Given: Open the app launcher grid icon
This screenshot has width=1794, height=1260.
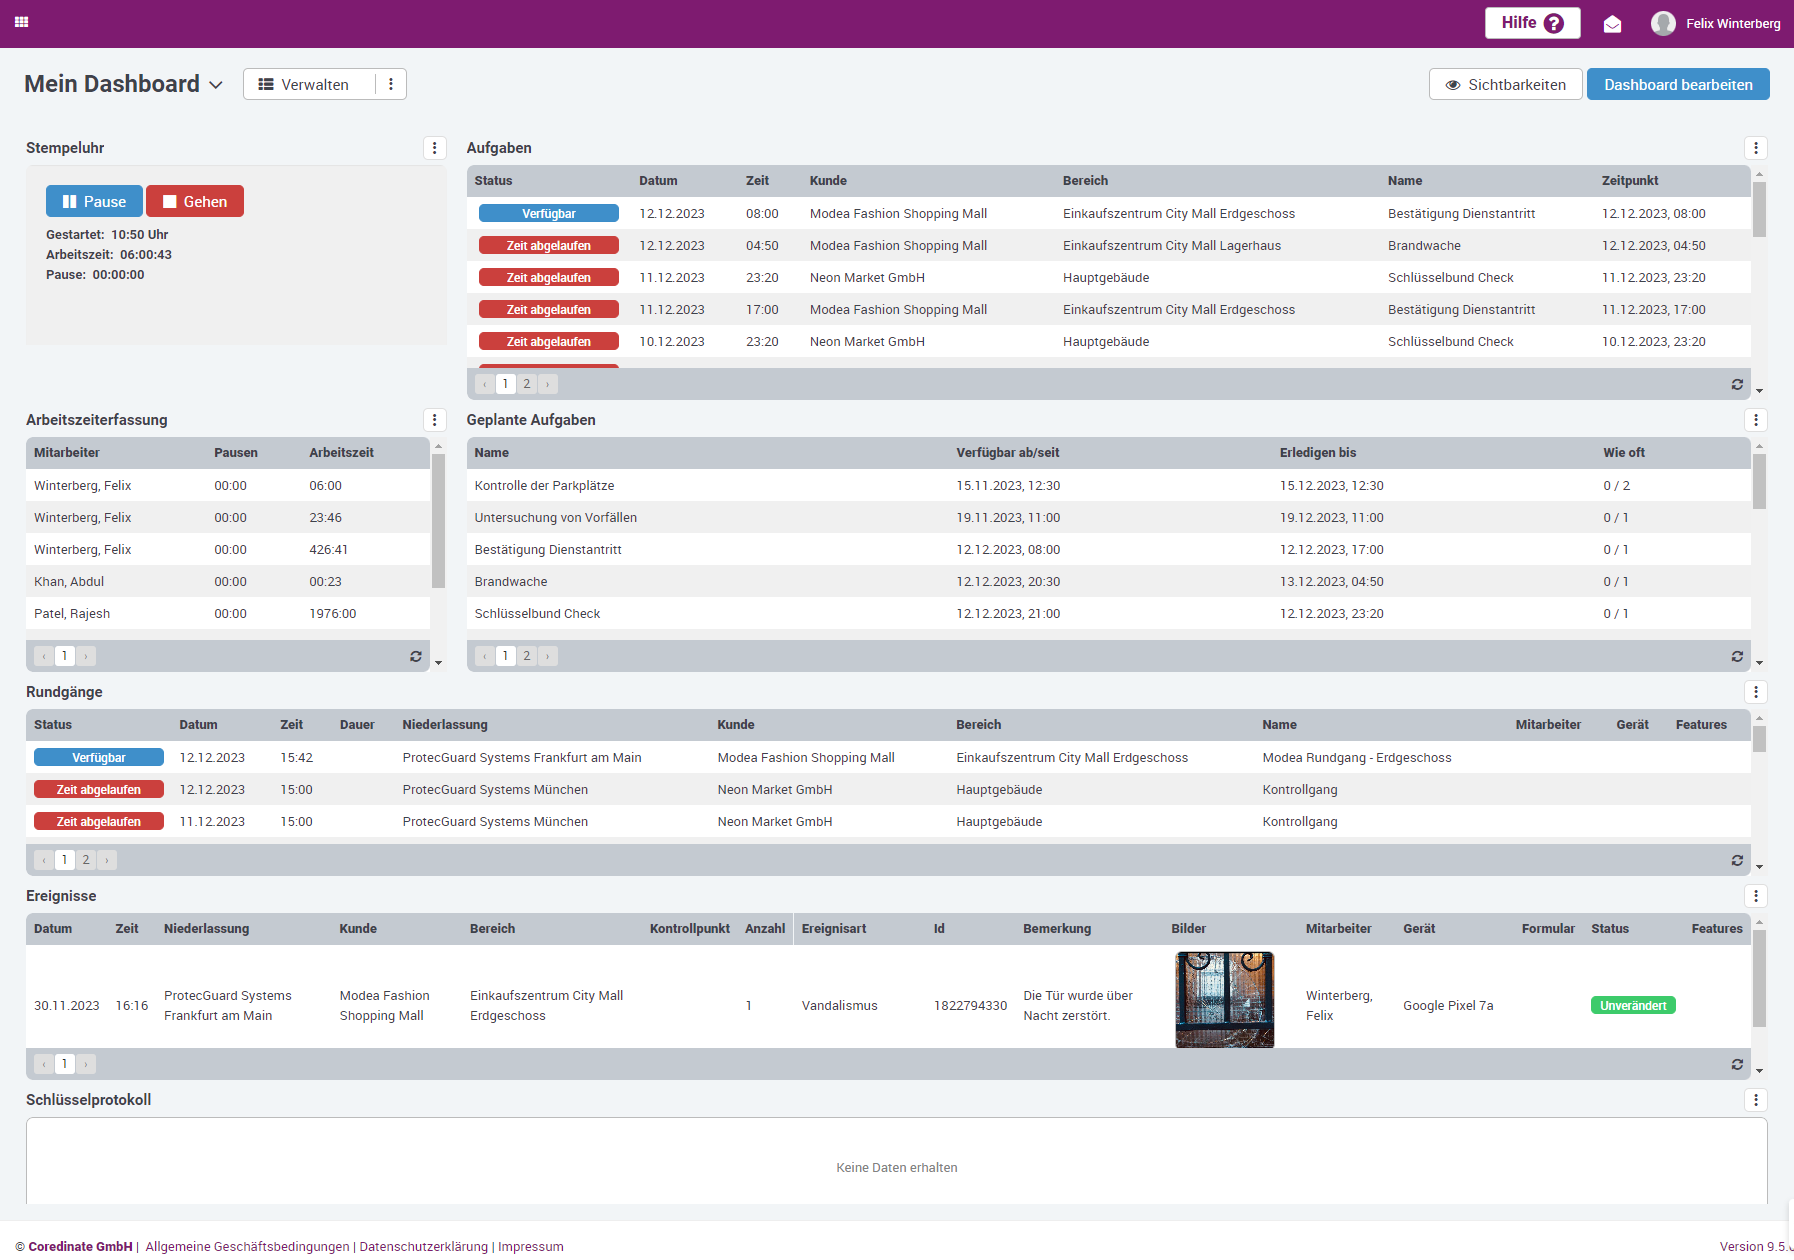Looking at the screenshot, I should 21,21.
